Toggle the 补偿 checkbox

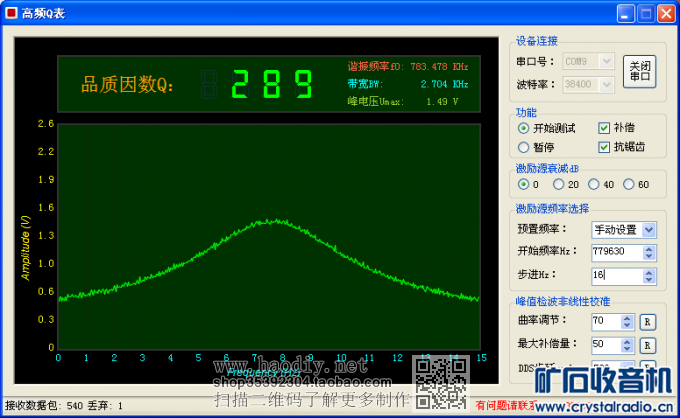tap(604, 128)
